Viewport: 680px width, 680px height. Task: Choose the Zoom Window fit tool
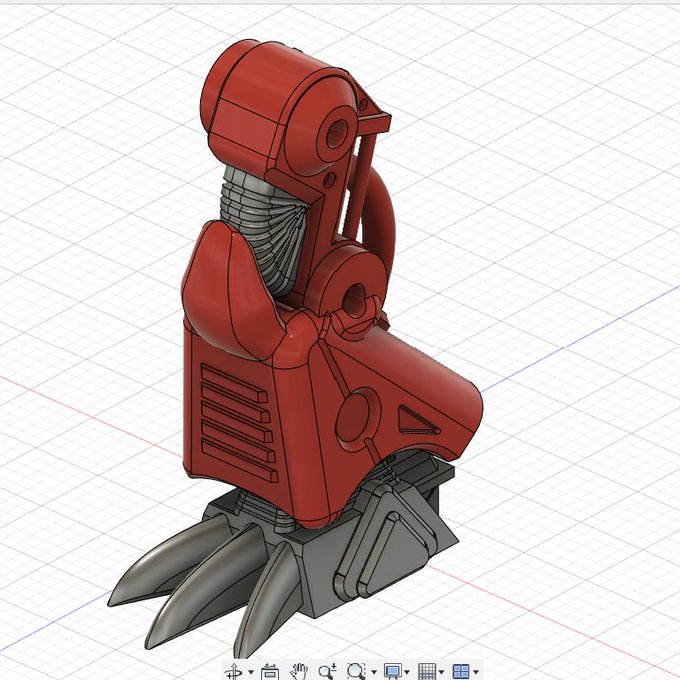tap(356, 672)
